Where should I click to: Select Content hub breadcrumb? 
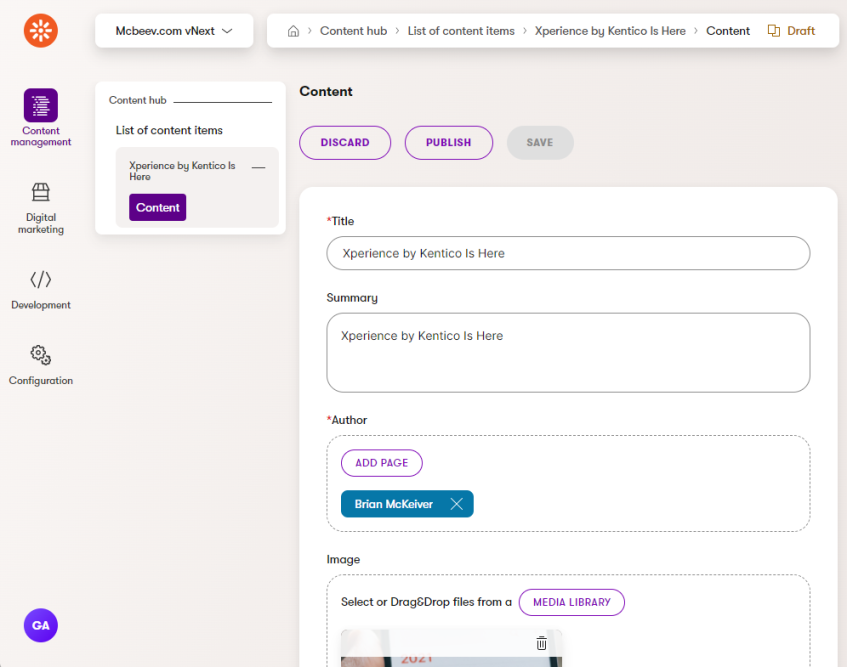353,31
